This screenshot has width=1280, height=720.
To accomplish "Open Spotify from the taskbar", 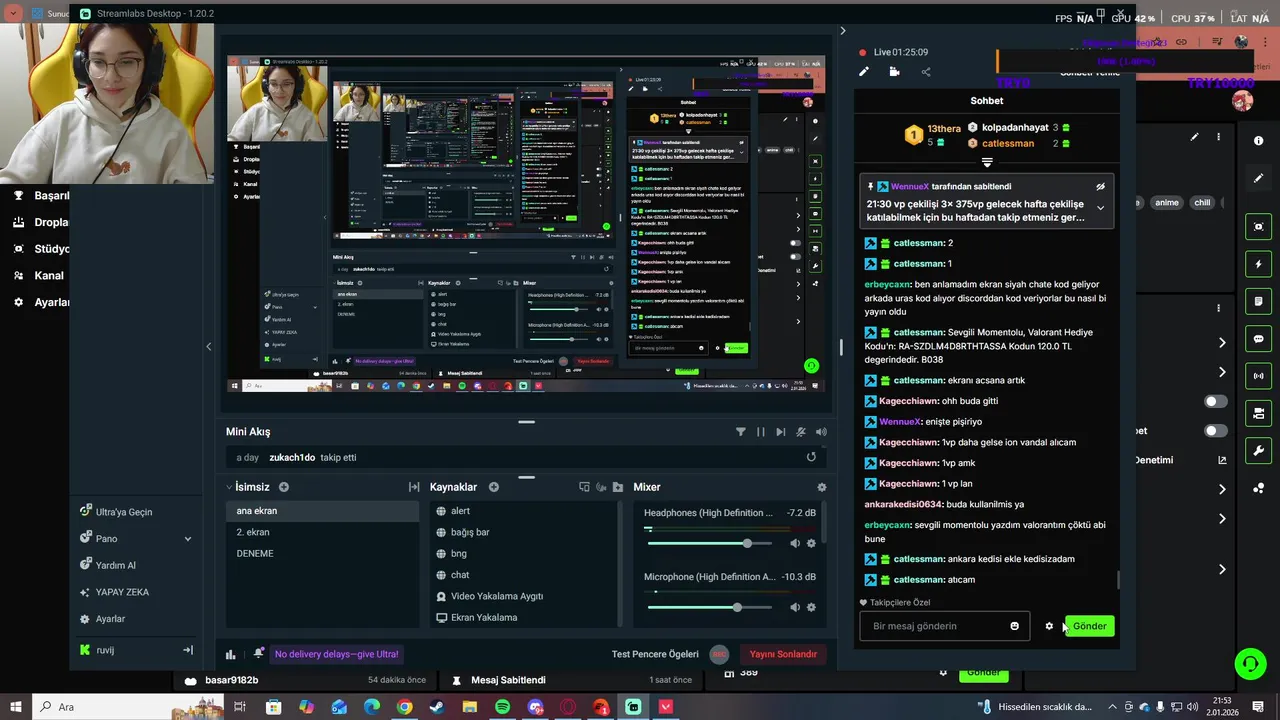I will 502,707.
